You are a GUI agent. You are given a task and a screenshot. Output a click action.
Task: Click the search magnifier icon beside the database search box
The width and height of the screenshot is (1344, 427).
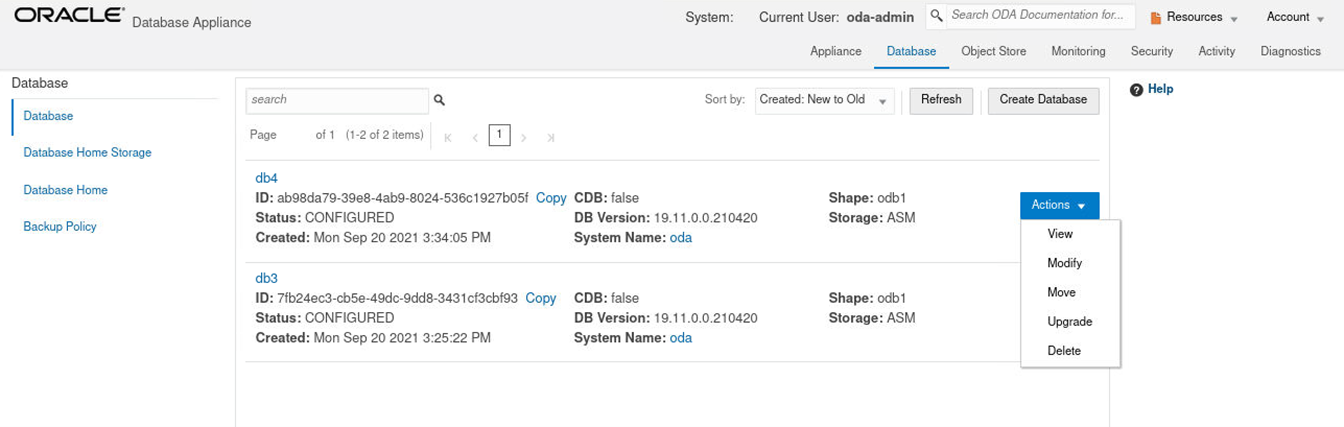pyautogui.click(x=439, y=100)
